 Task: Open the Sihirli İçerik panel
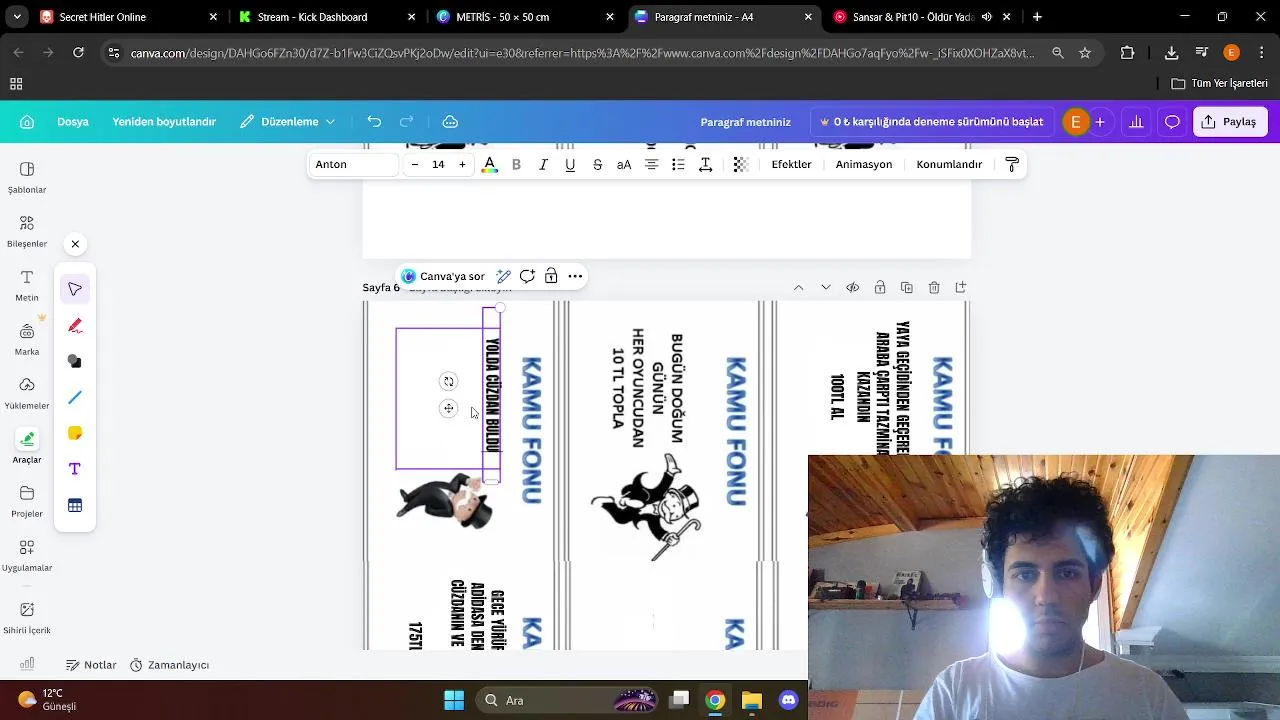pos(27,617)
